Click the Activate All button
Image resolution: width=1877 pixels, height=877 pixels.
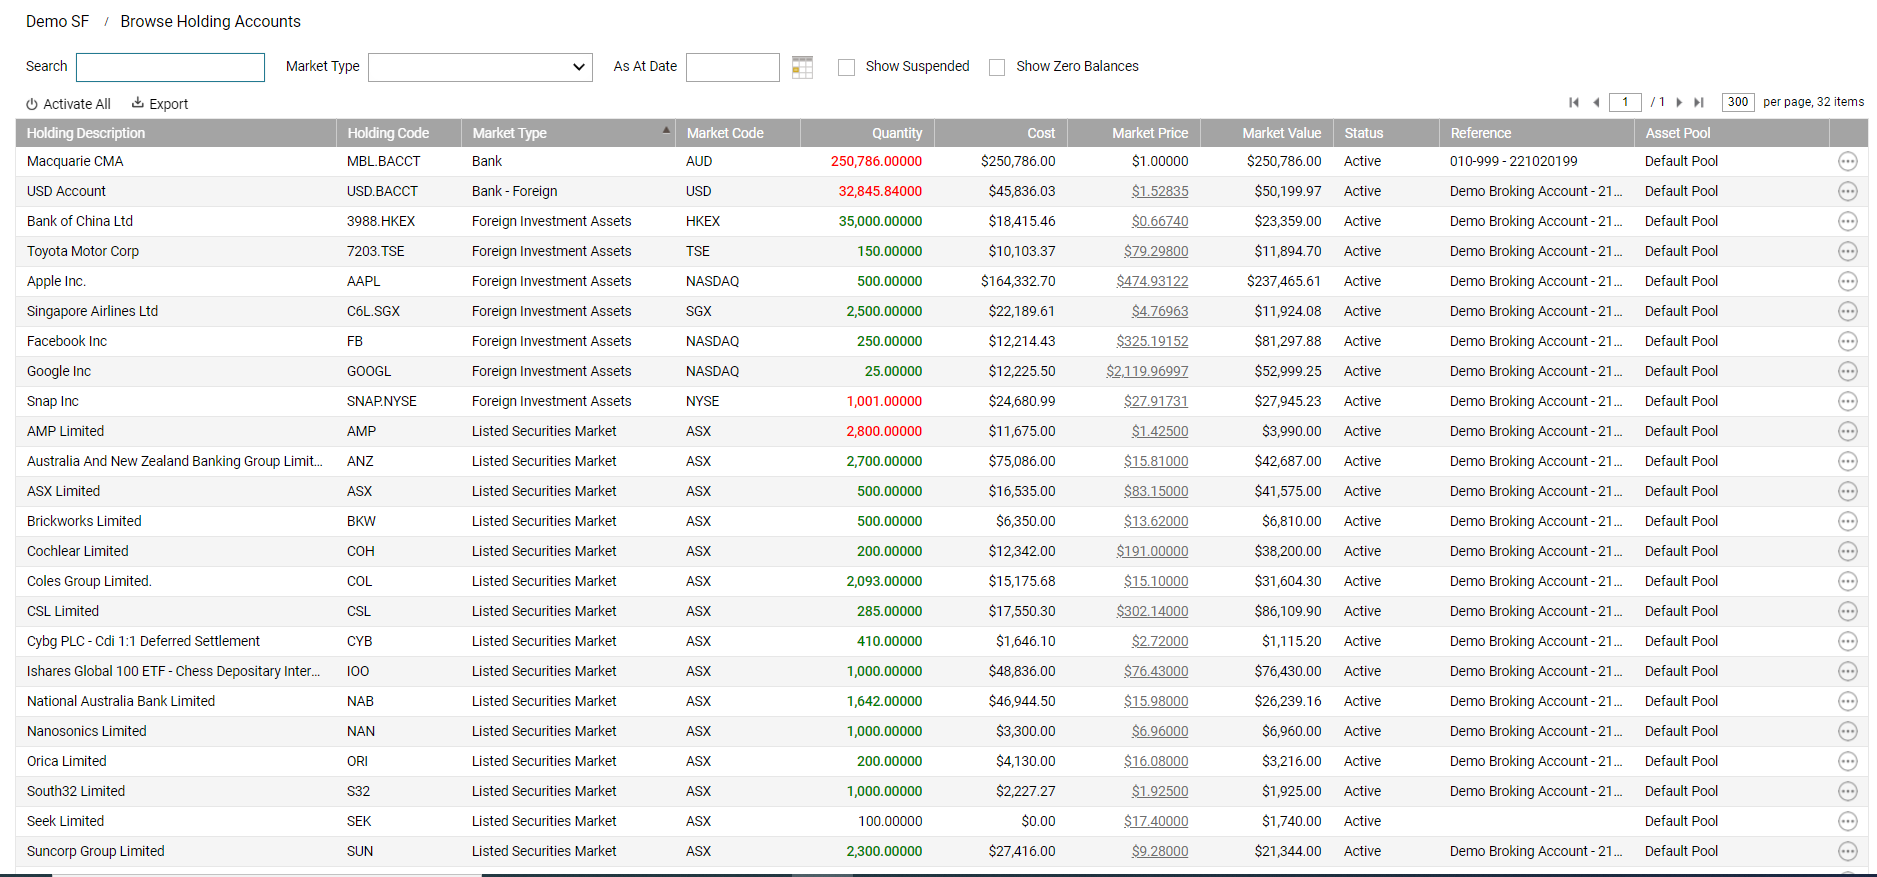(68, 104)
